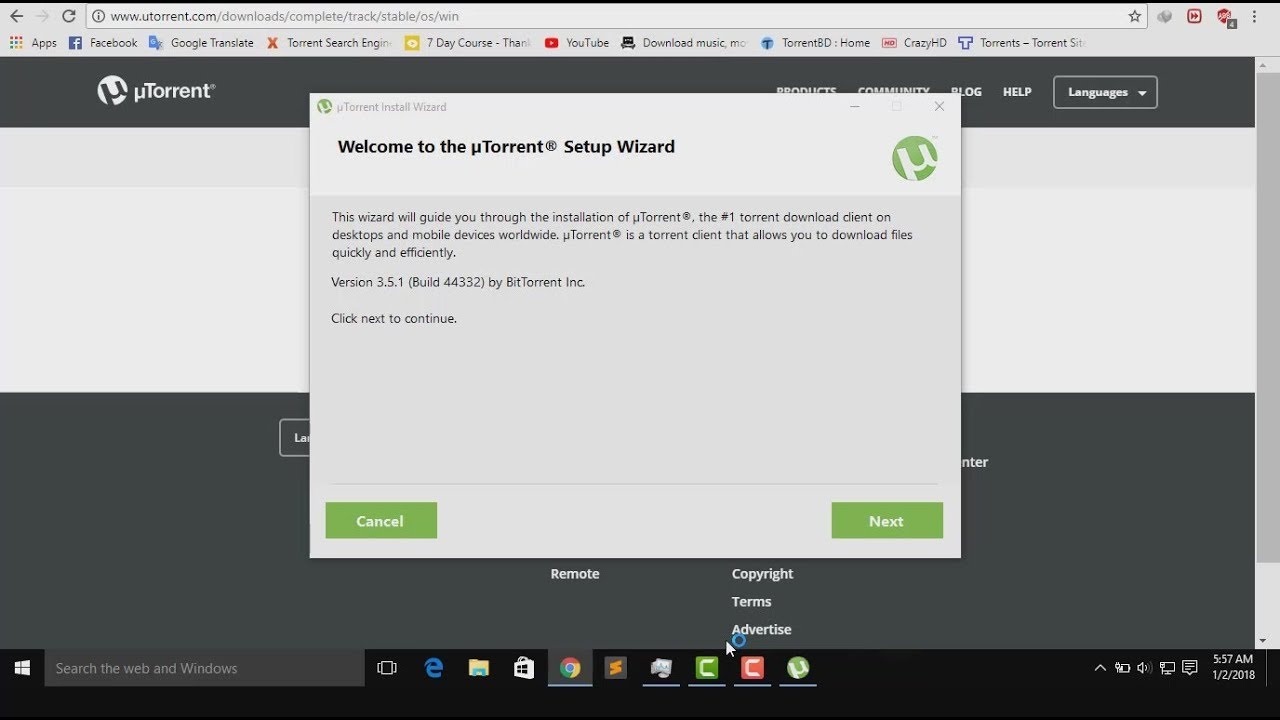Click the gray installer icon in the taskbar

tap(661, 668)
